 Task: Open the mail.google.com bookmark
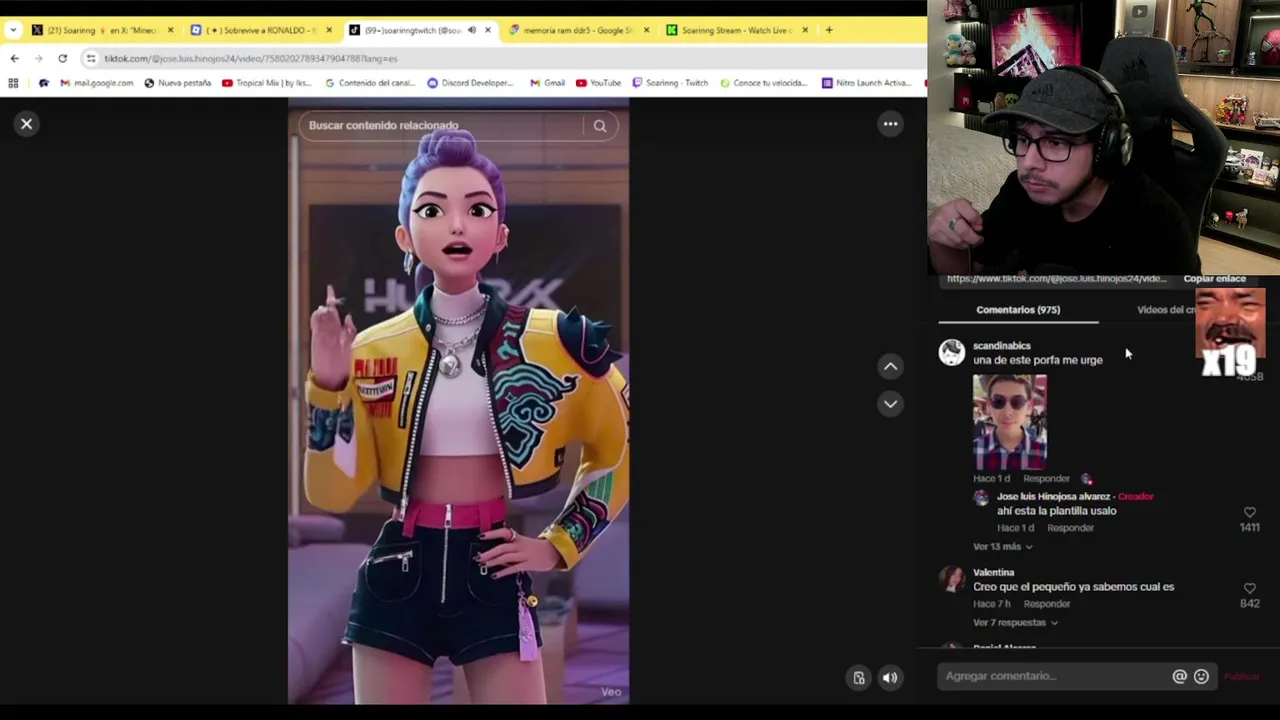(96, 83)
